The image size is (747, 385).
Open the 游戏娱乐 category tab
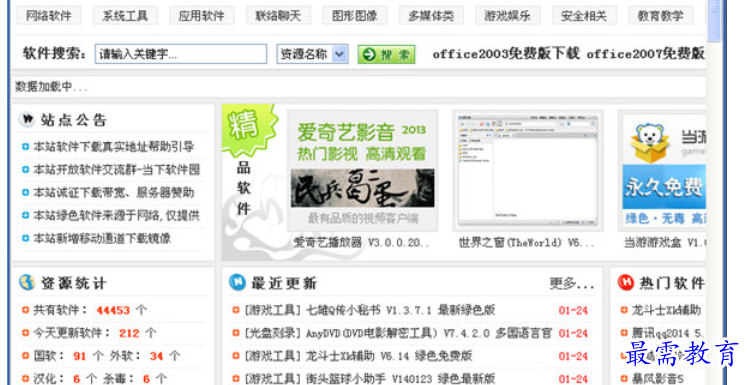point(507,16)
